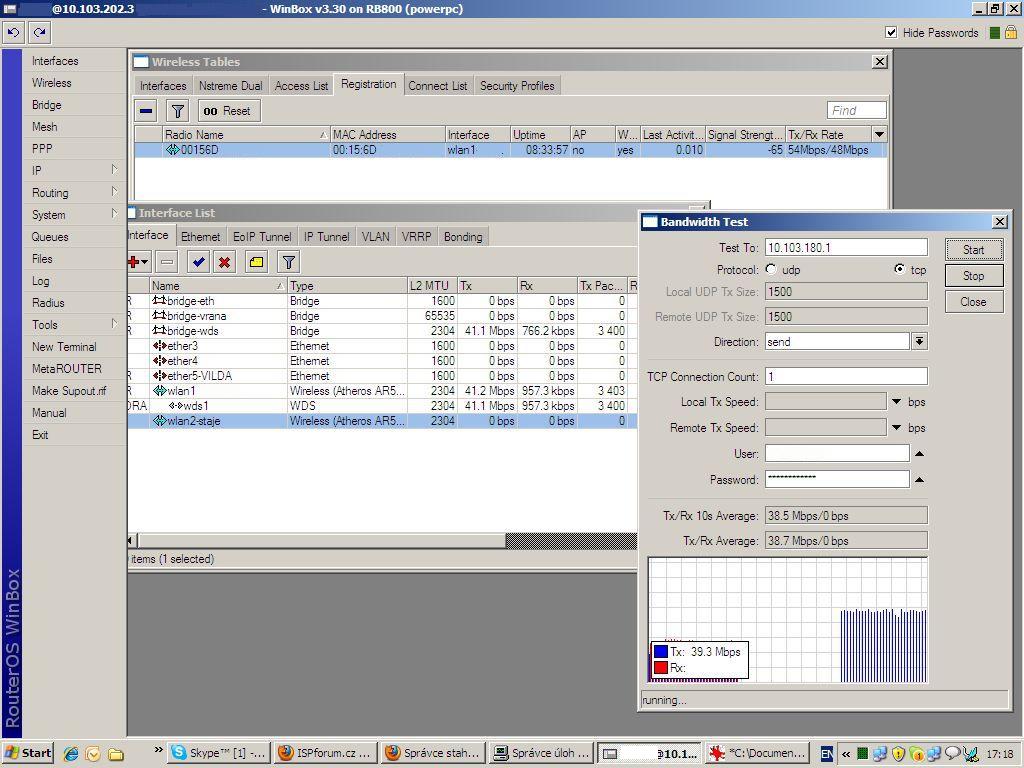1024x768 pixels.
Task: Click the Interface List filter funnel icon
Action: click(x=288, y=262)
